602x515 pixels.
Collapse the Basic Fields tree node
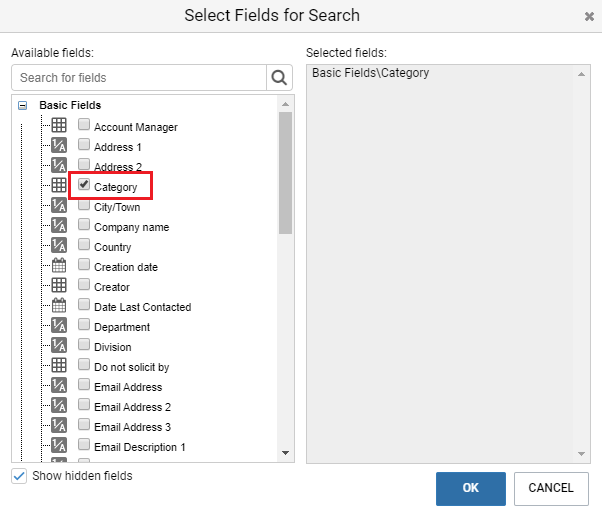(23, 105)
